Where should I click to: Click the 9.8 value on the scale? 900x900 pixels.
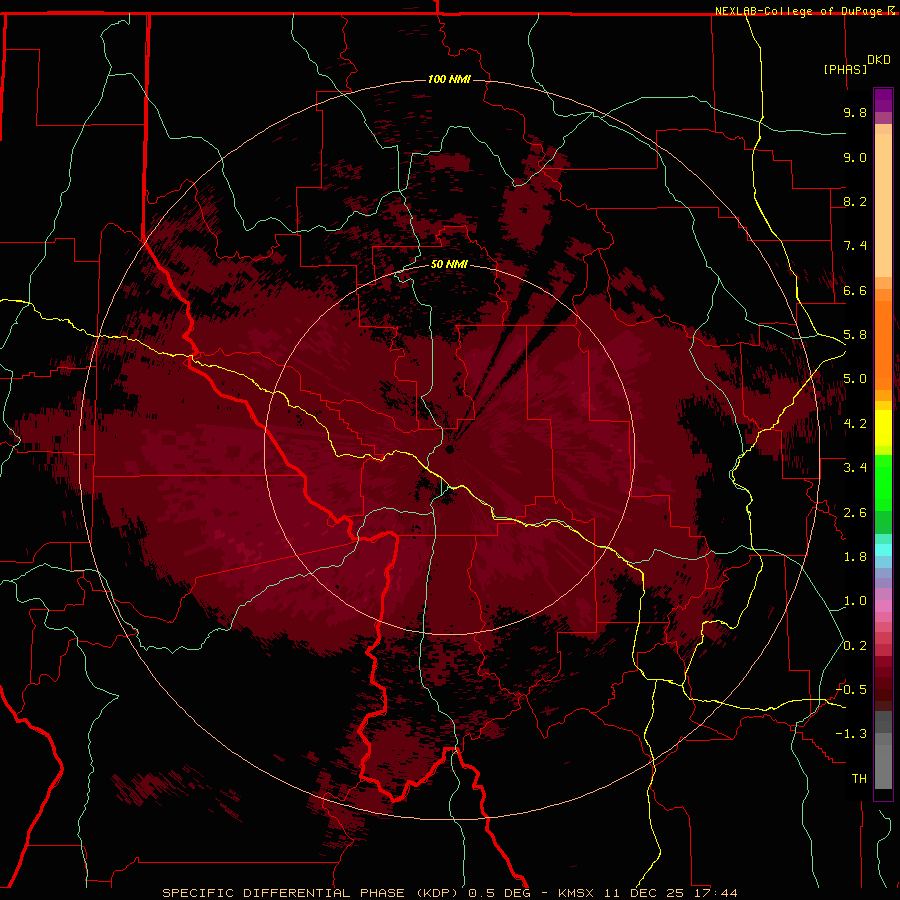pos(855,112)
